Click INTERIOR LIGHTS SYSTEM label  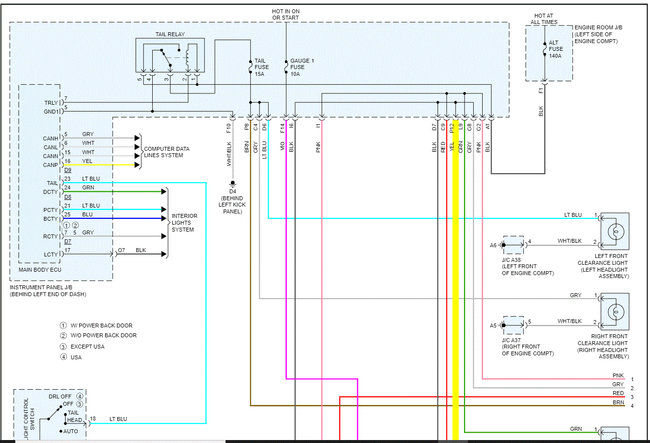[184, 223]
